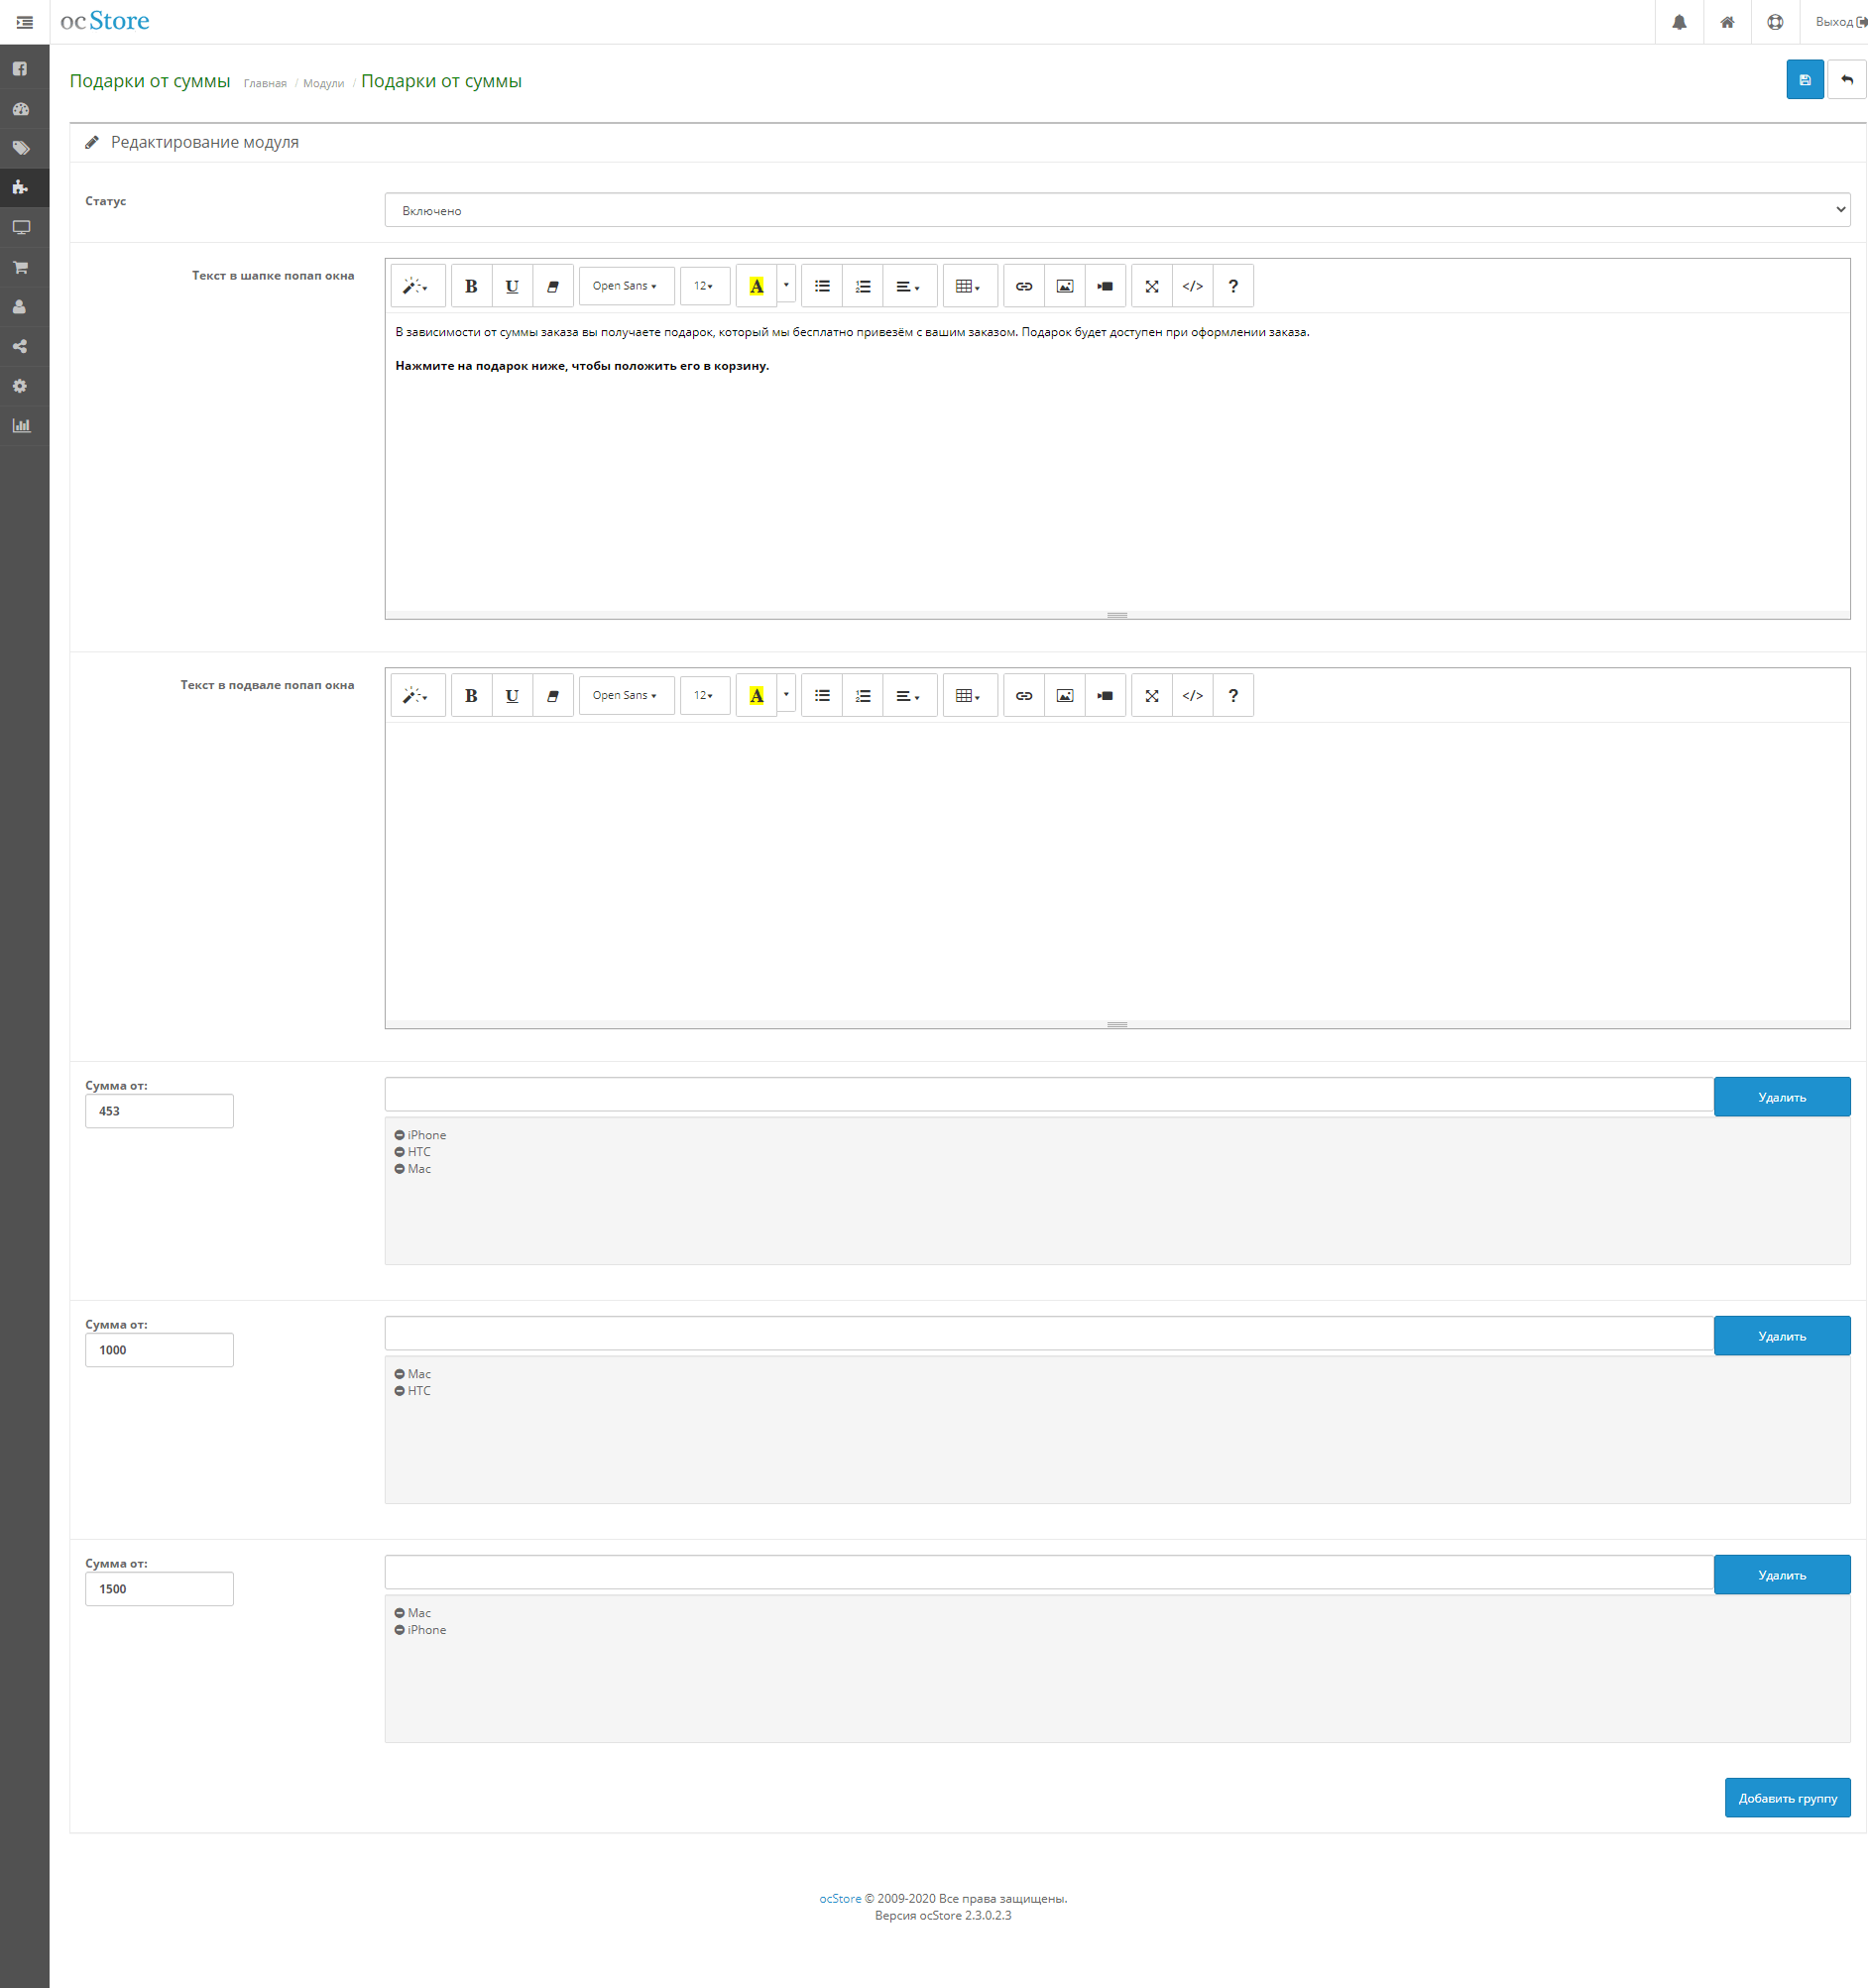The height and width of the screenshot is (1988, 1868).
Task: Expand Open Sans font dropdown in header editor
Action: 625,286
